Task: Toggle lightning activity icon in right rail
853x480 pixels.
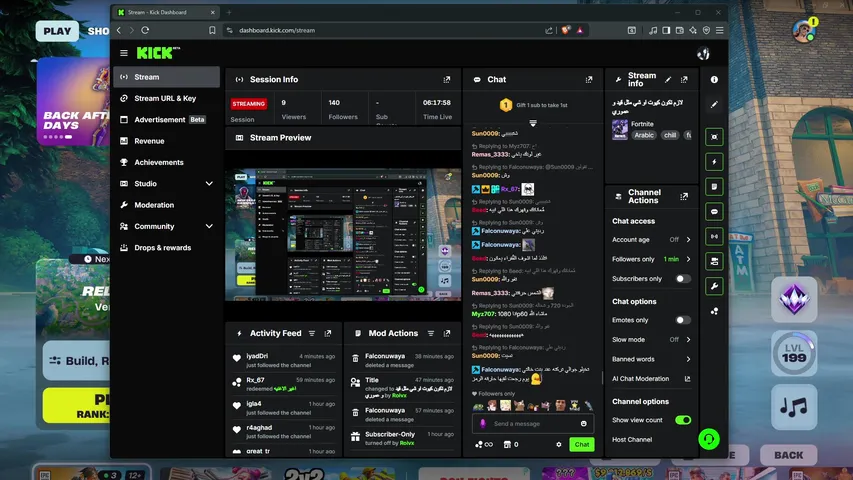Action: pos(714,162)
